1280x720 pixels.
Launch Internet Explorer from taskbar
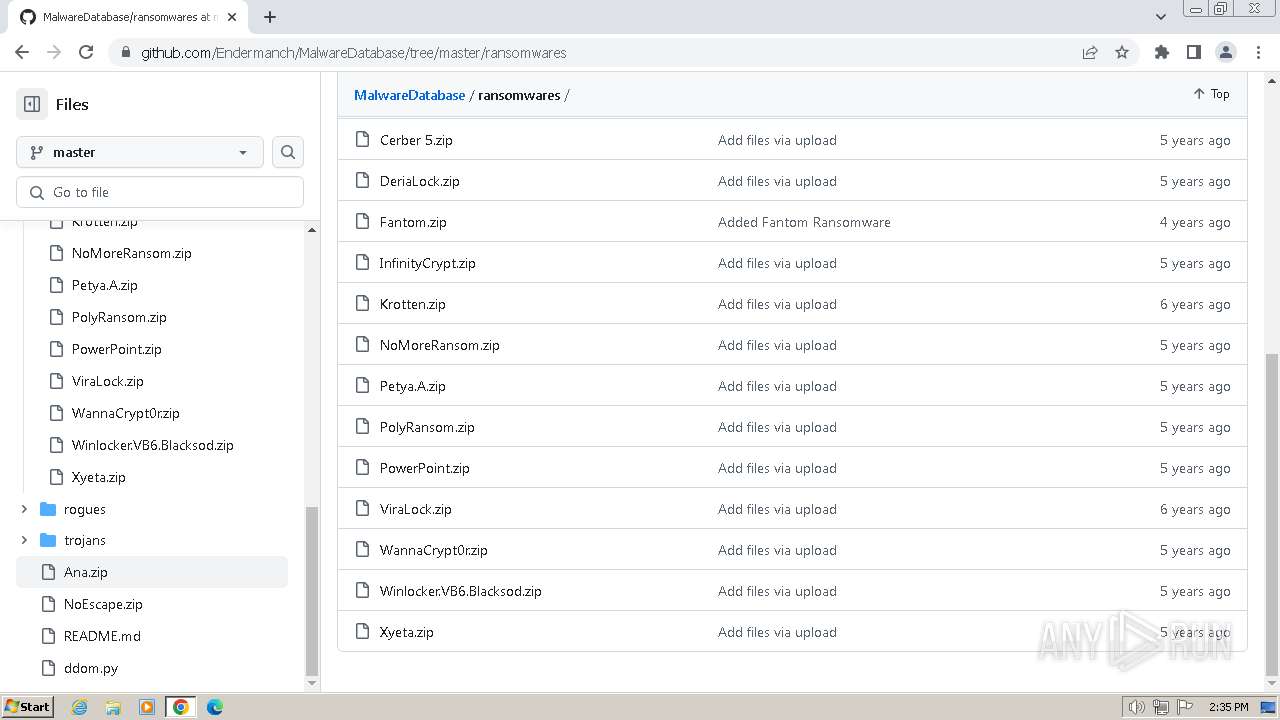tap(79, 707)
